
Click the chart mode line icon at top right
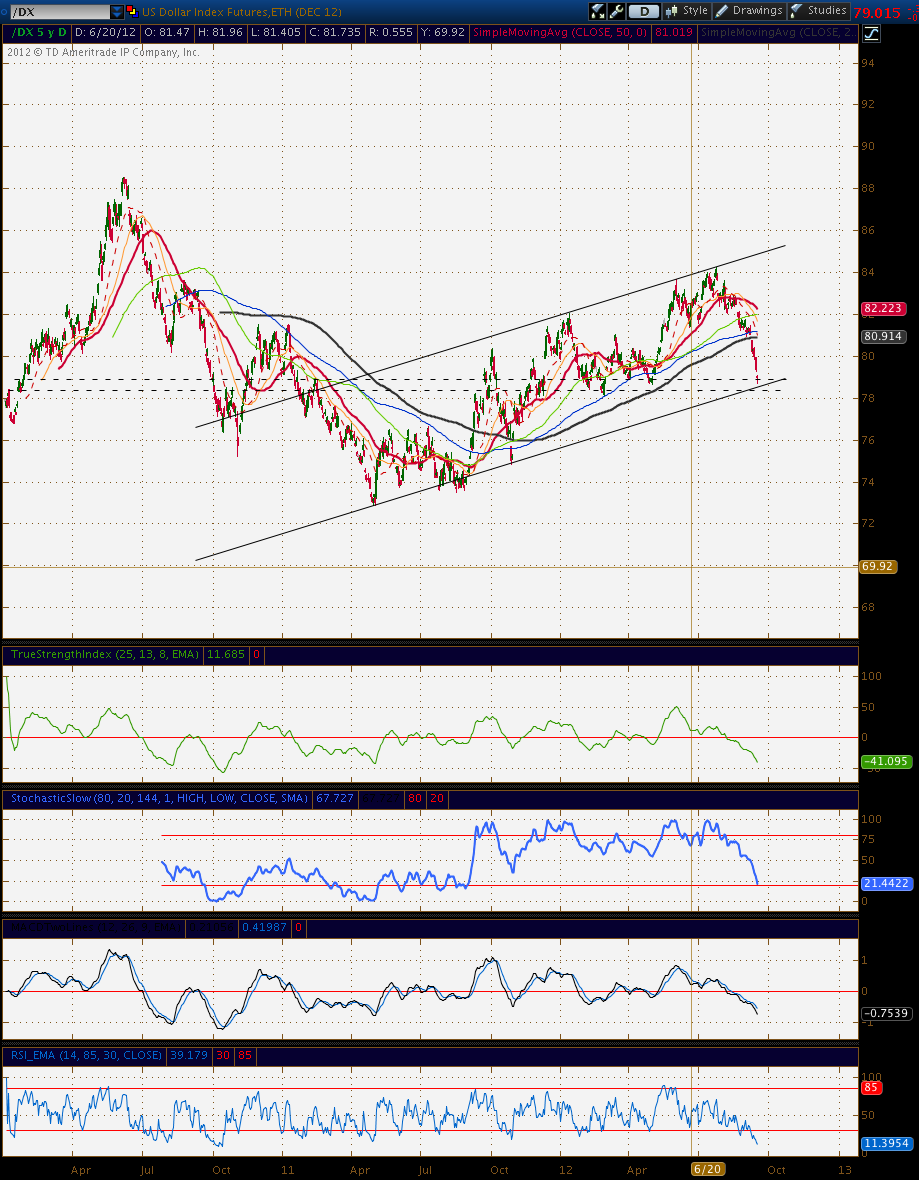pyautogui.click(x=872, y=33)
